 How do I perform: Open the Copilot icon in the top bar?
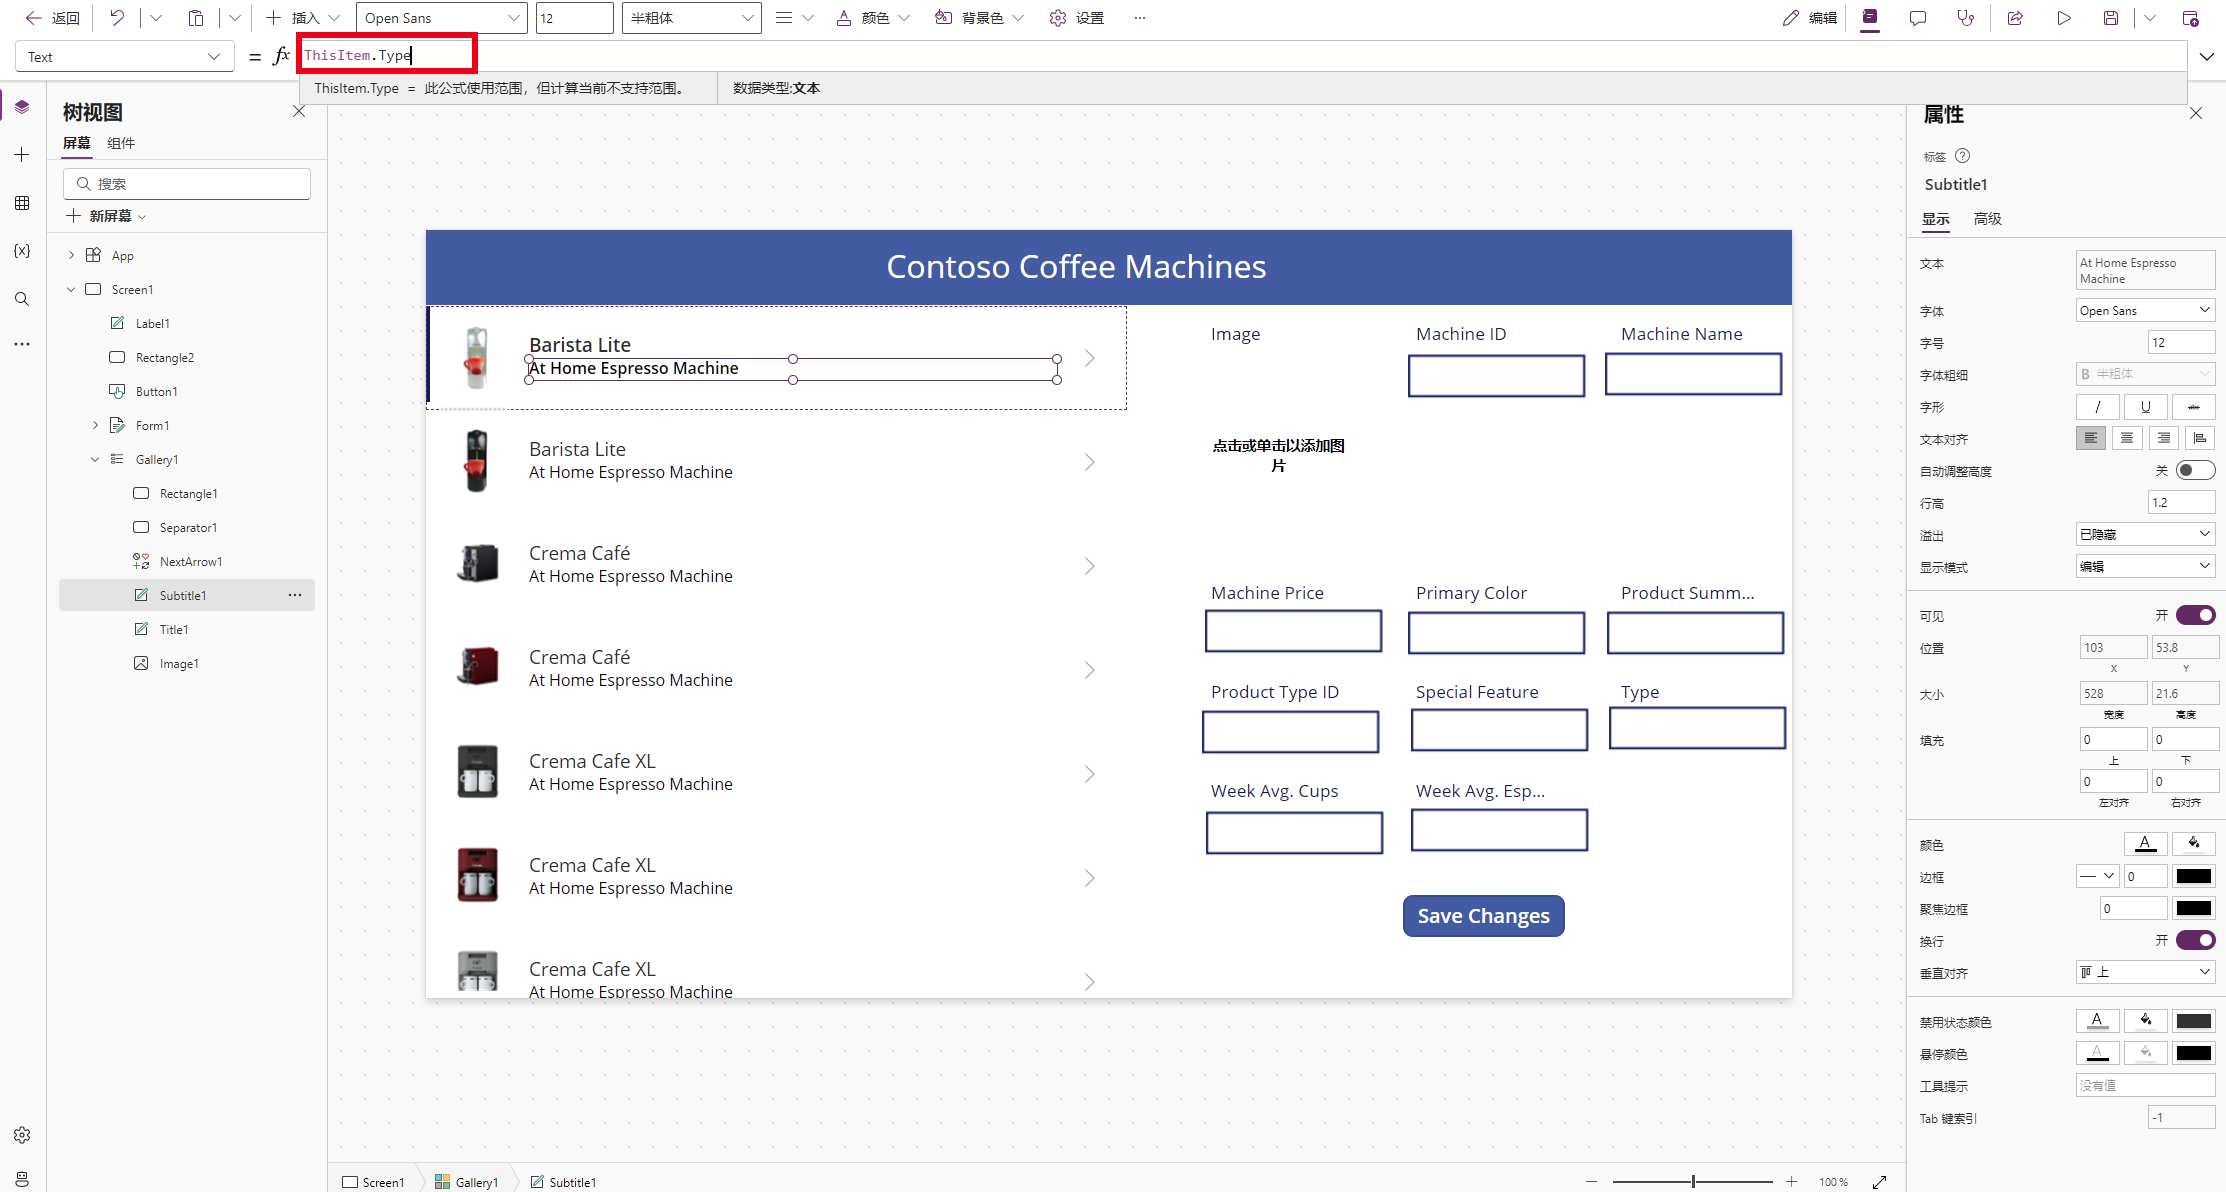1870,18
